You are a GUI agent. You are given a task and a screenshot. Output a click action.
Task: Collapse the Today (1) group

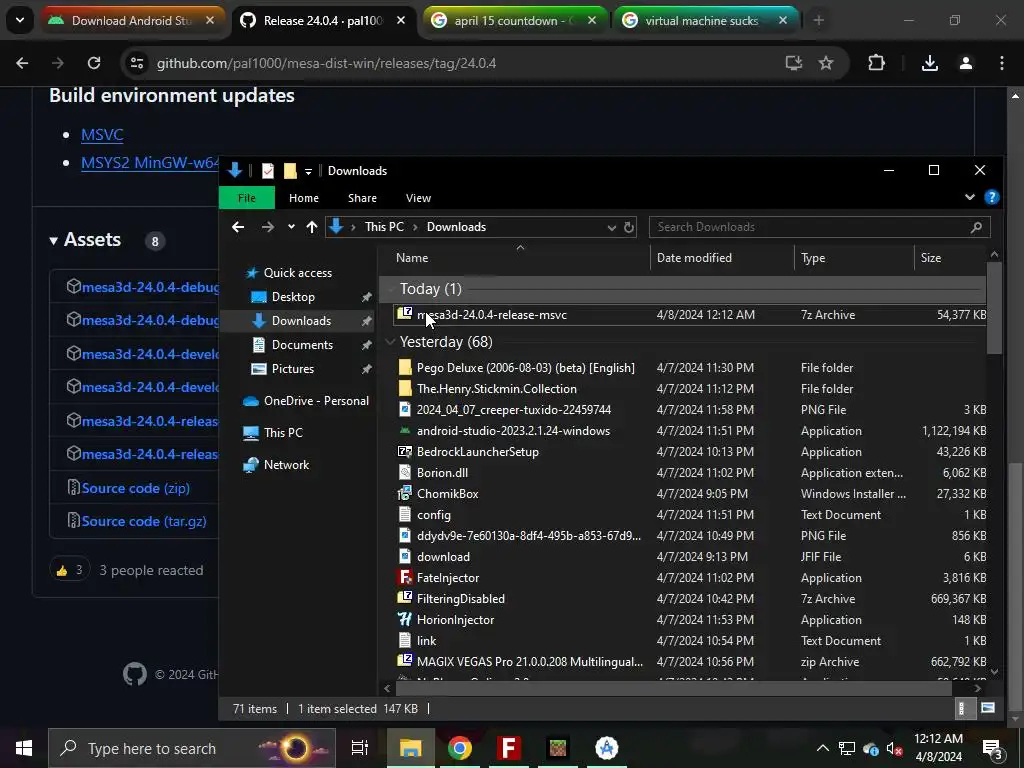[391, 289]
